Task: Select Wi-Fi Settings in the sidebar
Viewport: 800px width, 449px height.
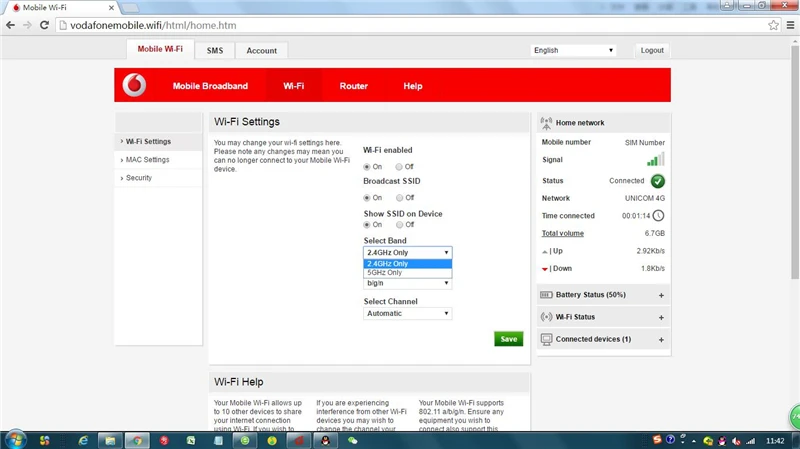Action: (159, 141)
